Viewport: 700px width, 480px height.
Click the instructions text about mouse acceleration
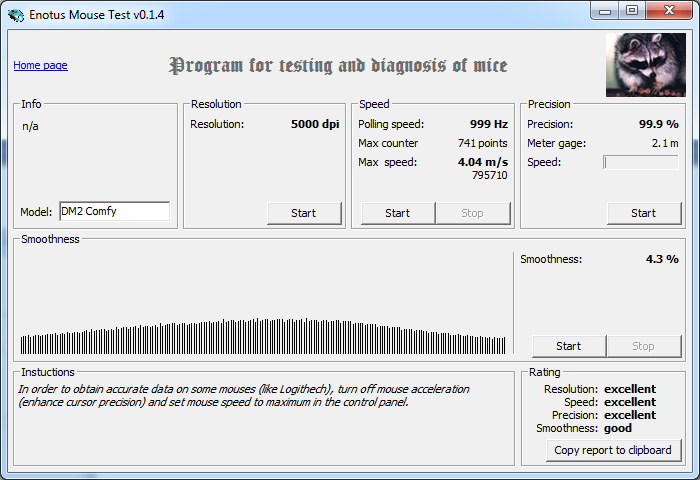(x=244, y=396)
